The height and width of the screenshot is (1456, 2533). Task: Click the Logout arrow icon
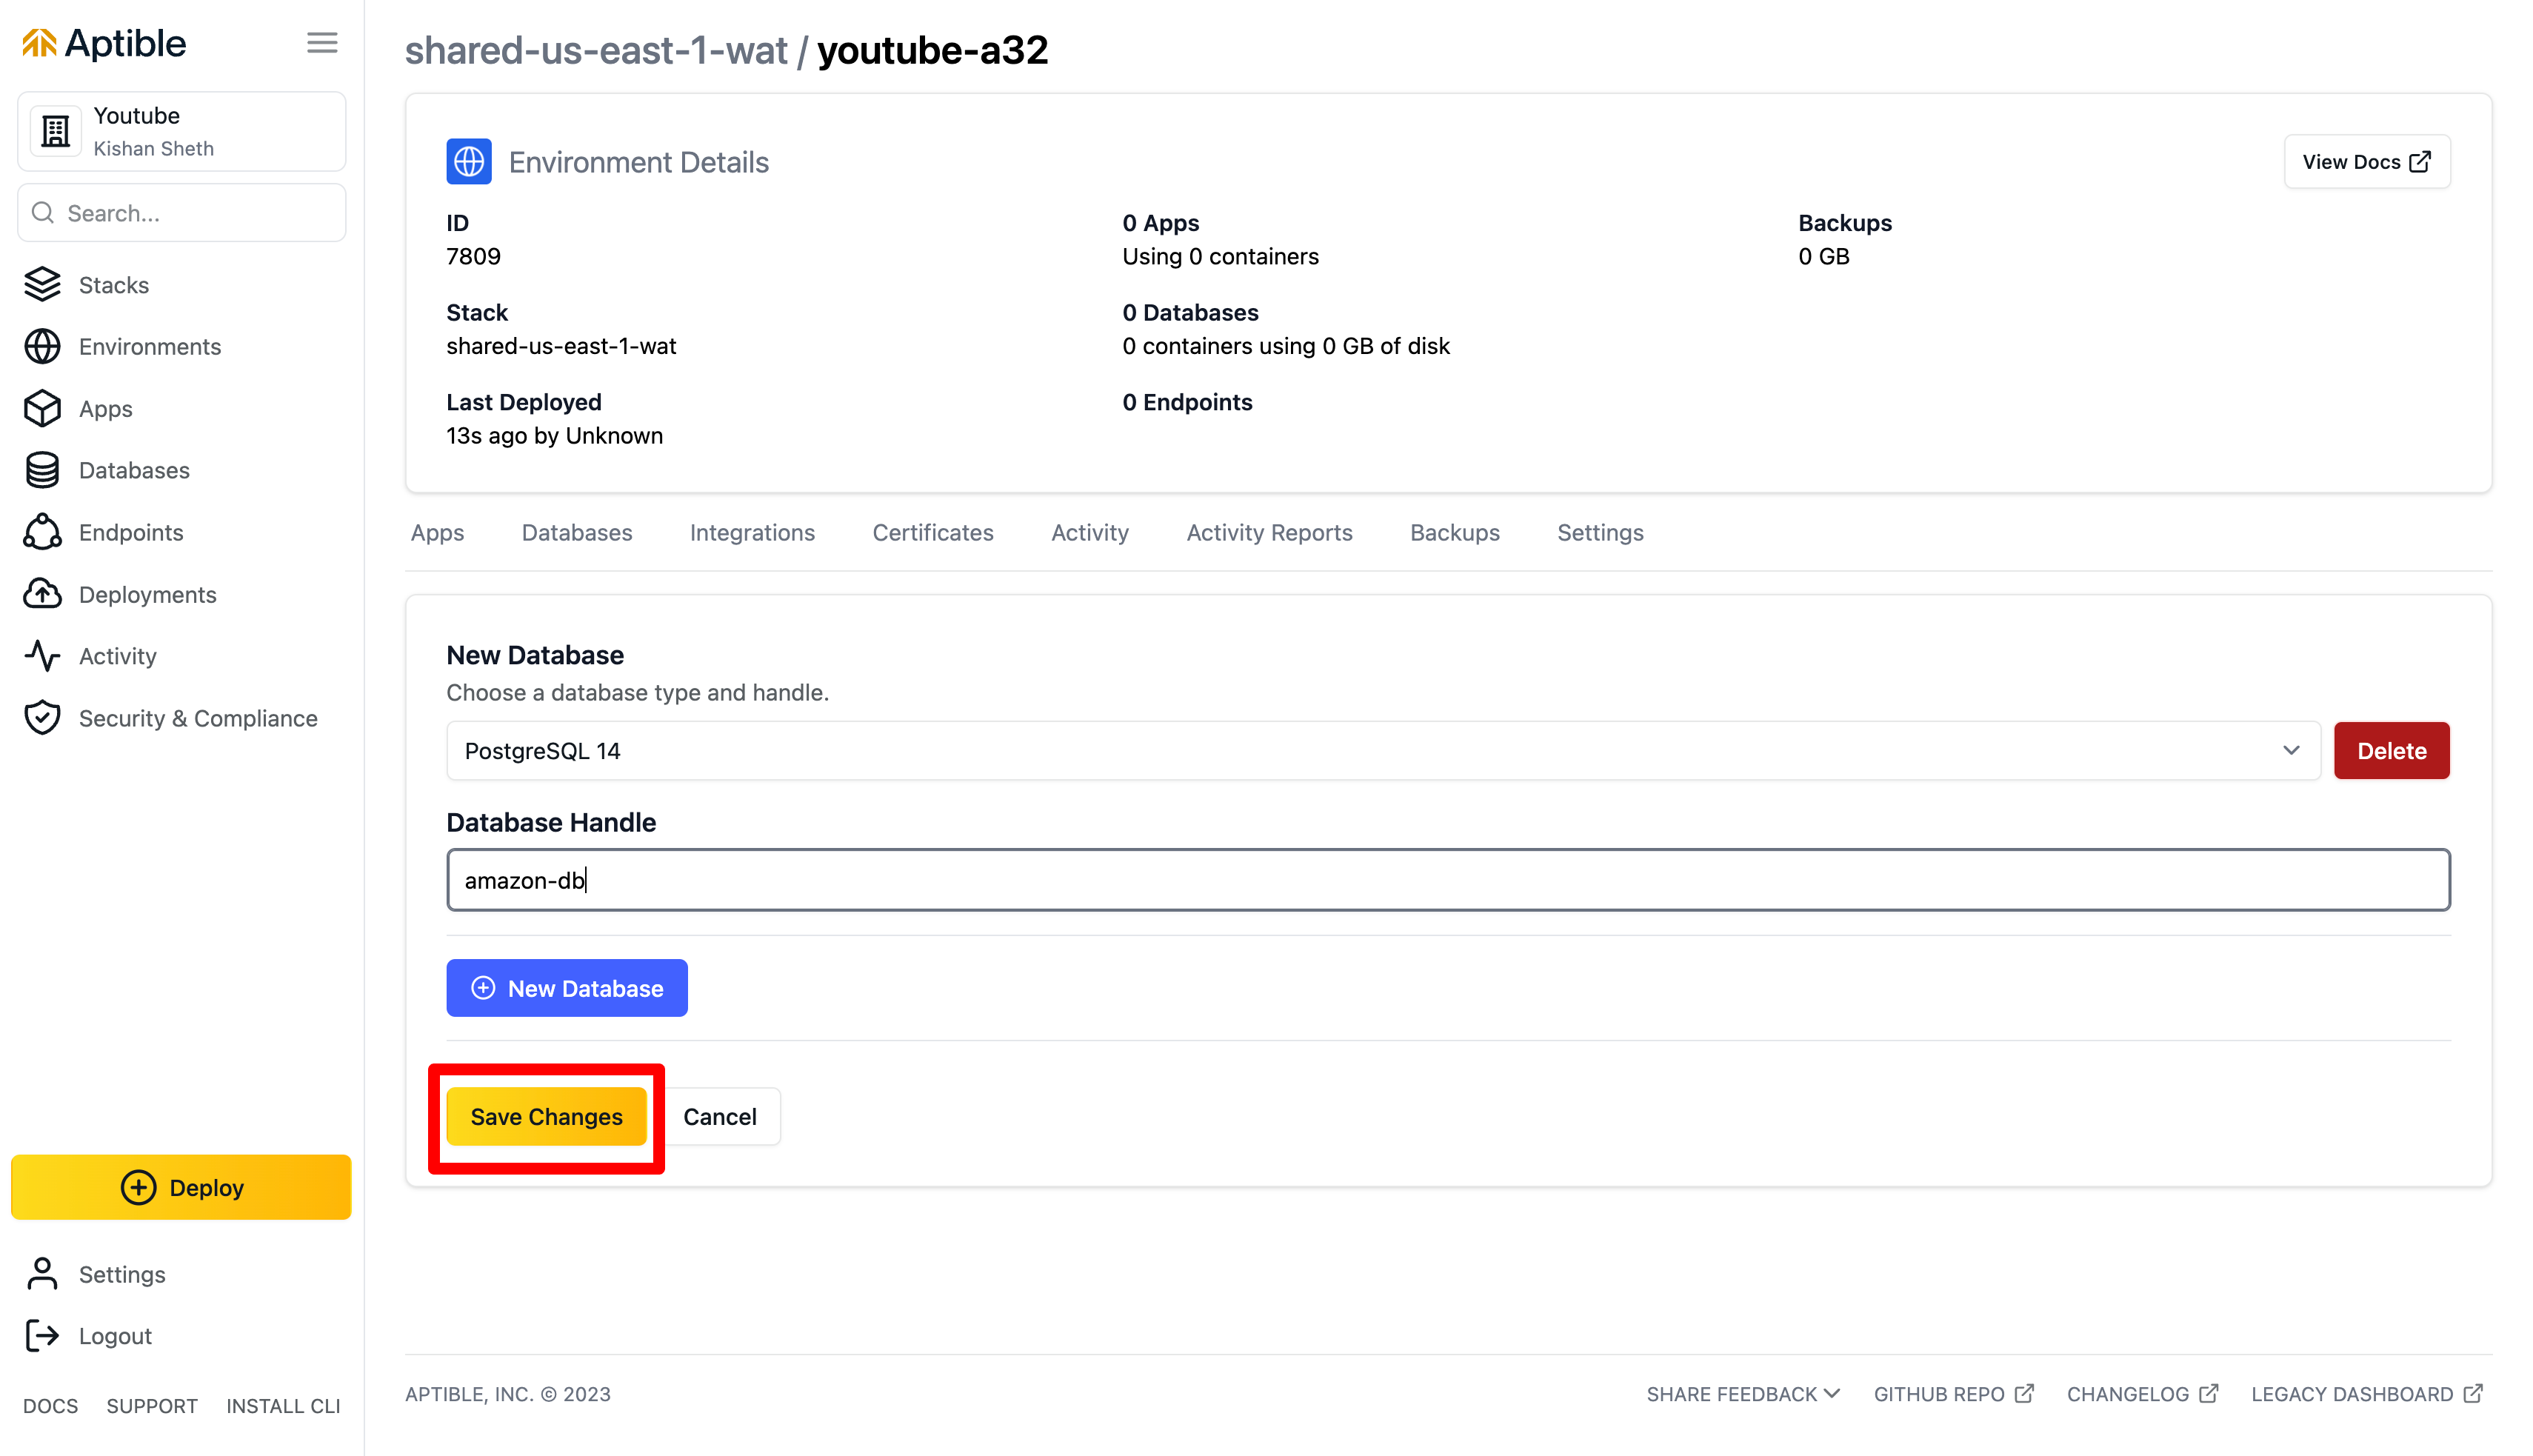click(42, 1336)
